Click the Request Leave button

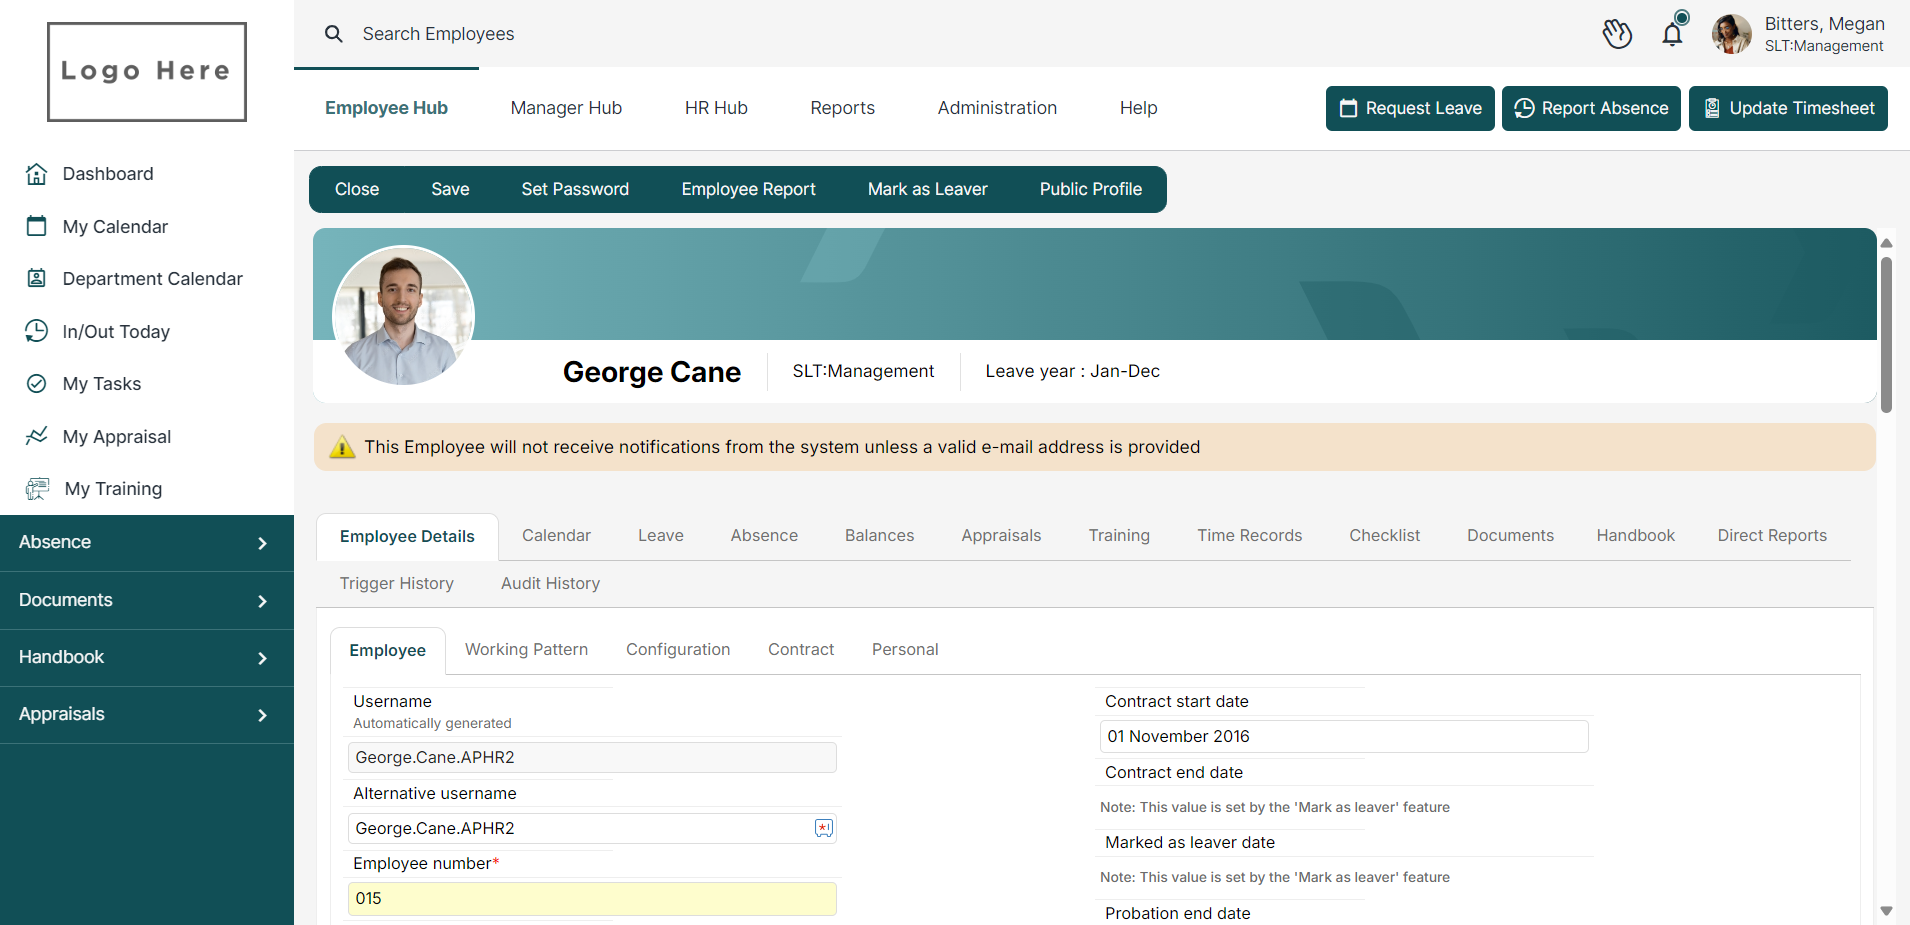click(1410, 108)
